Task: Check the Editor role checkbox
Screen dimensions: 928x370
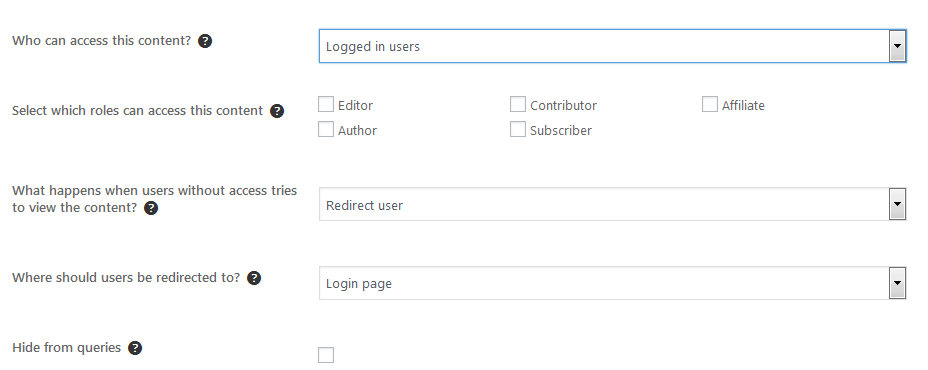Action: pos(326,104)
